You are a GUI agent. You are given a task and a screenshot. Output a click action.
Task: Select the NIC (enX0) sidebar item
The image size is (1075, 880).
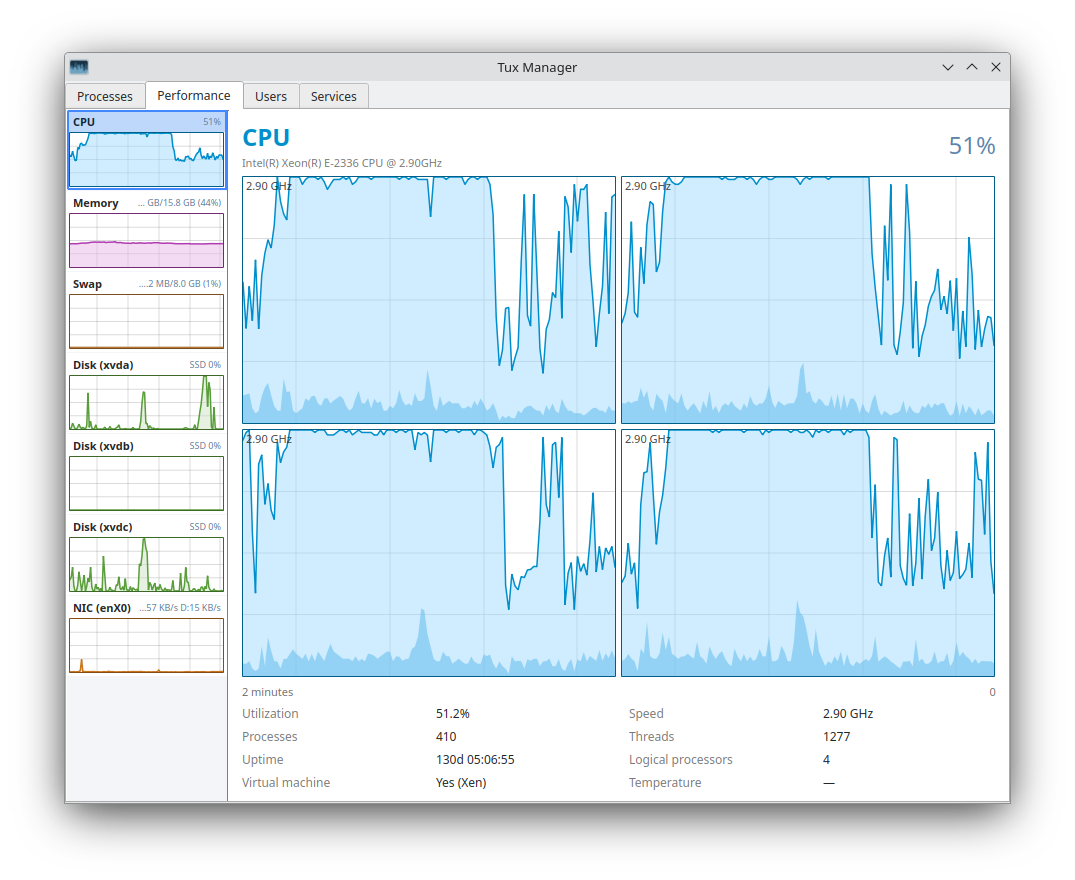147,636
